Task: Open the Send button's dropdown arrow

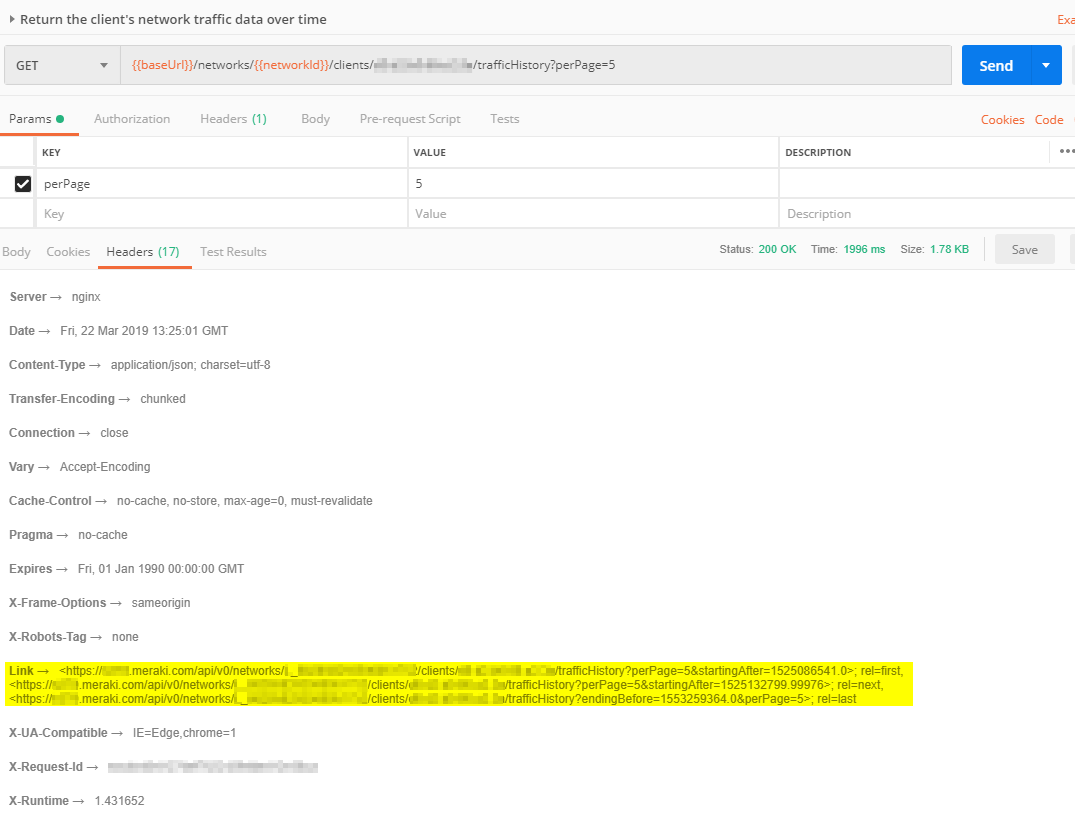Action: [x=1046, y=64]
